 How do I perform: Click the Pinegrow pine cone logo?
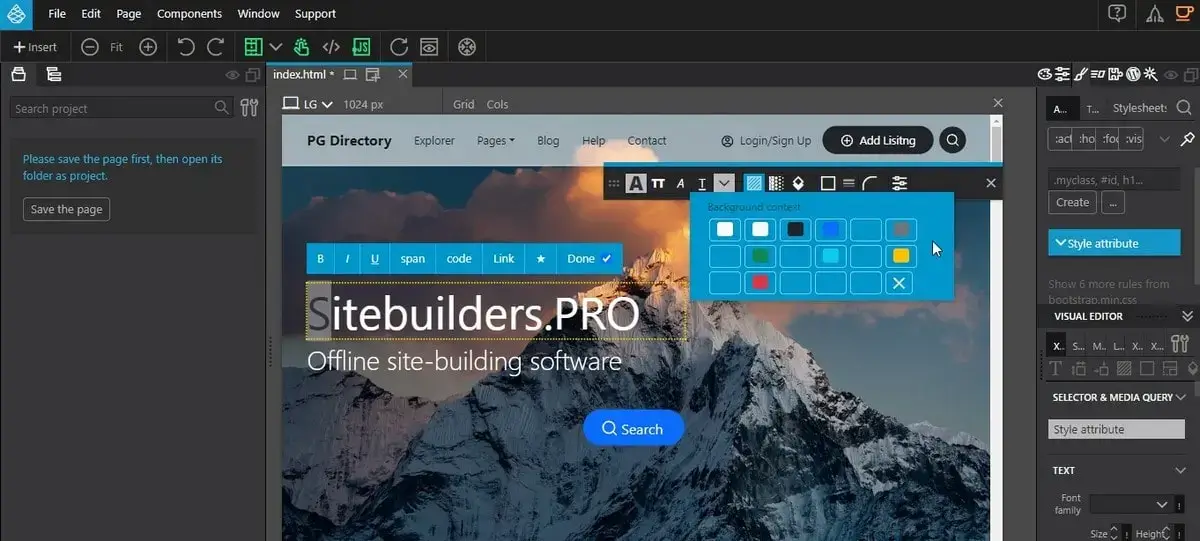click(x=18, y=14)
